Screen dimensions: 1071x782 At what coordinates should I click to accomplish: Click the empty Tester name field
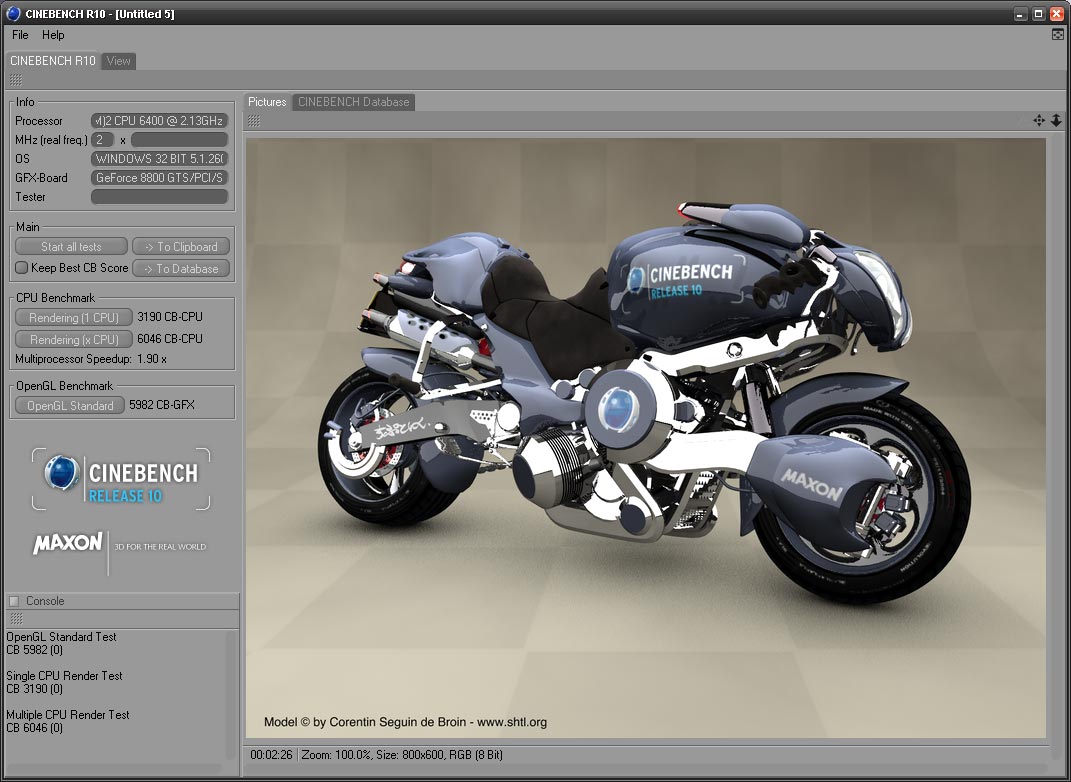click(x=159, y=197)
